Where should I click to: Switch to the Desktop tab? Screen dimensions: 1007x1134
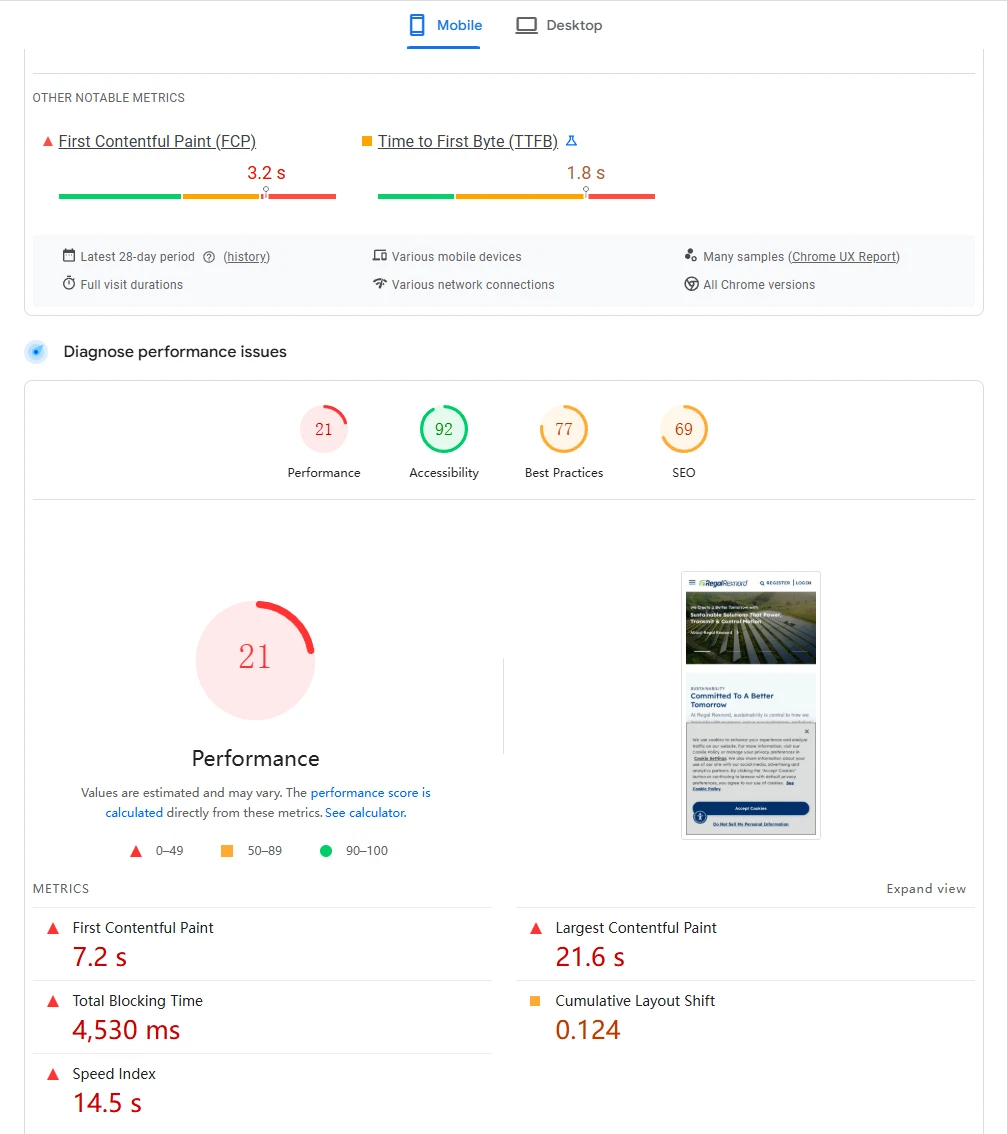558,25
